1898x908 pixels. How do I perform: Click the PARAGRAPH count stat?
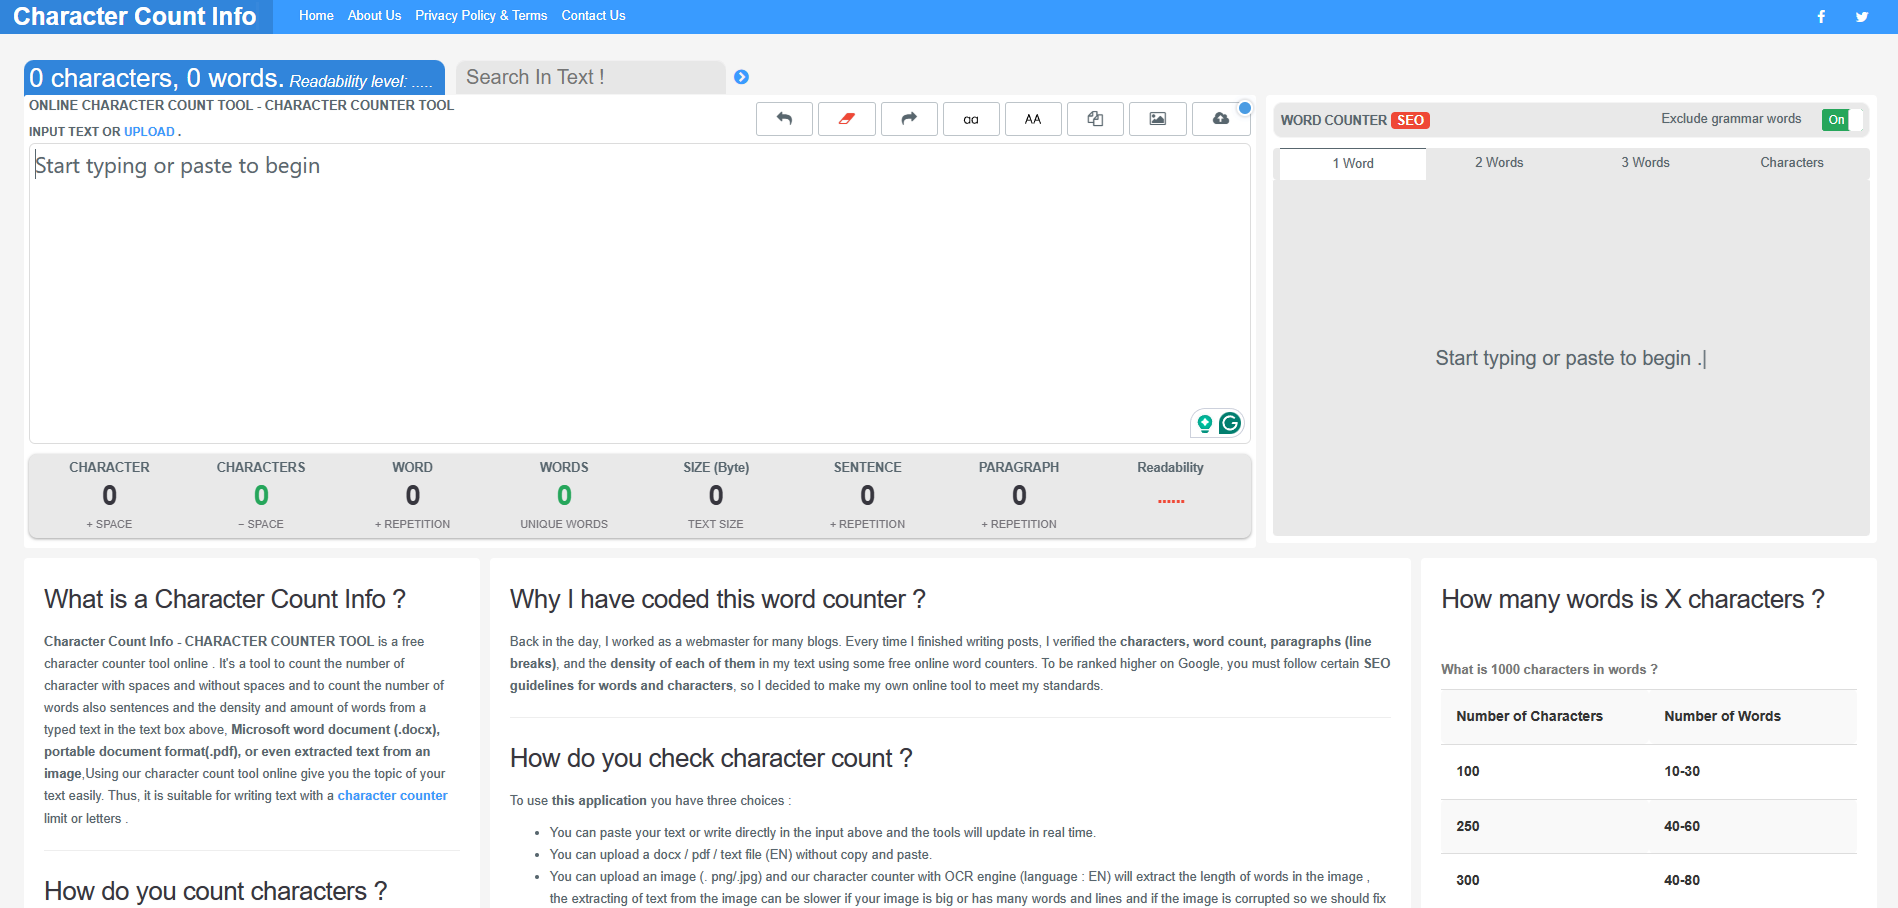(x=1019, y=495)
